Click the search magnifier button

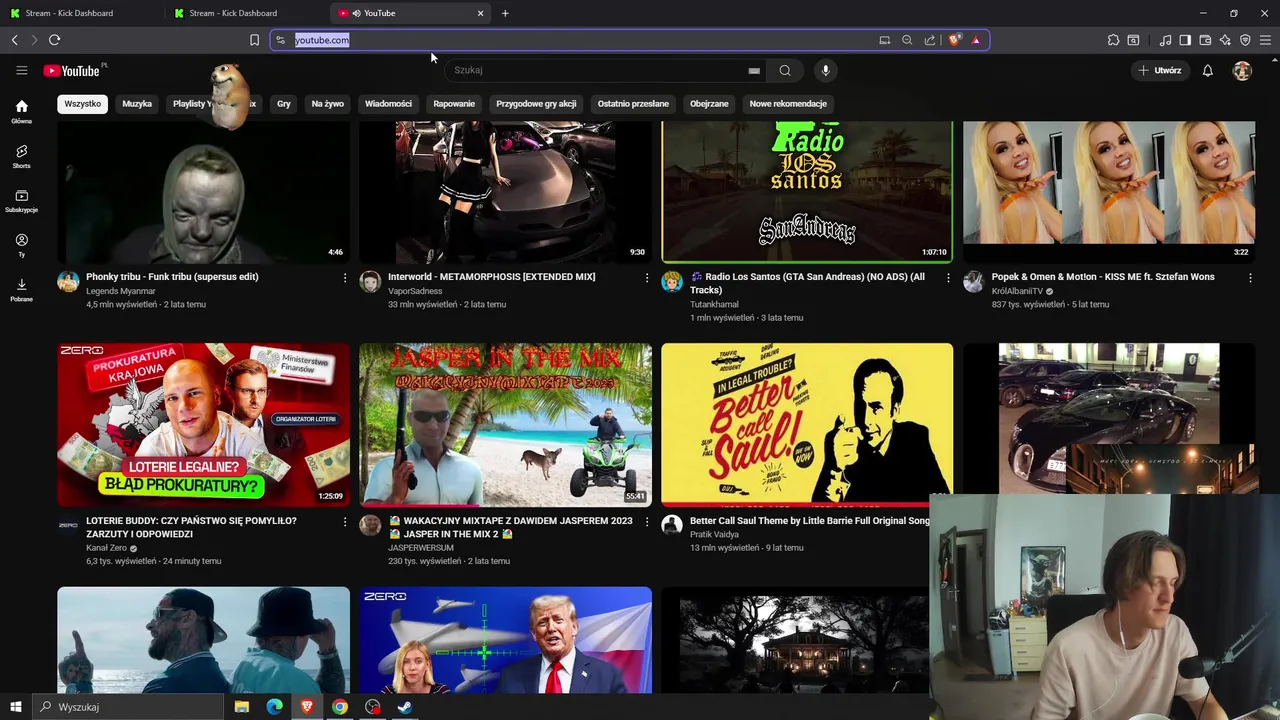tap(785, 70)
